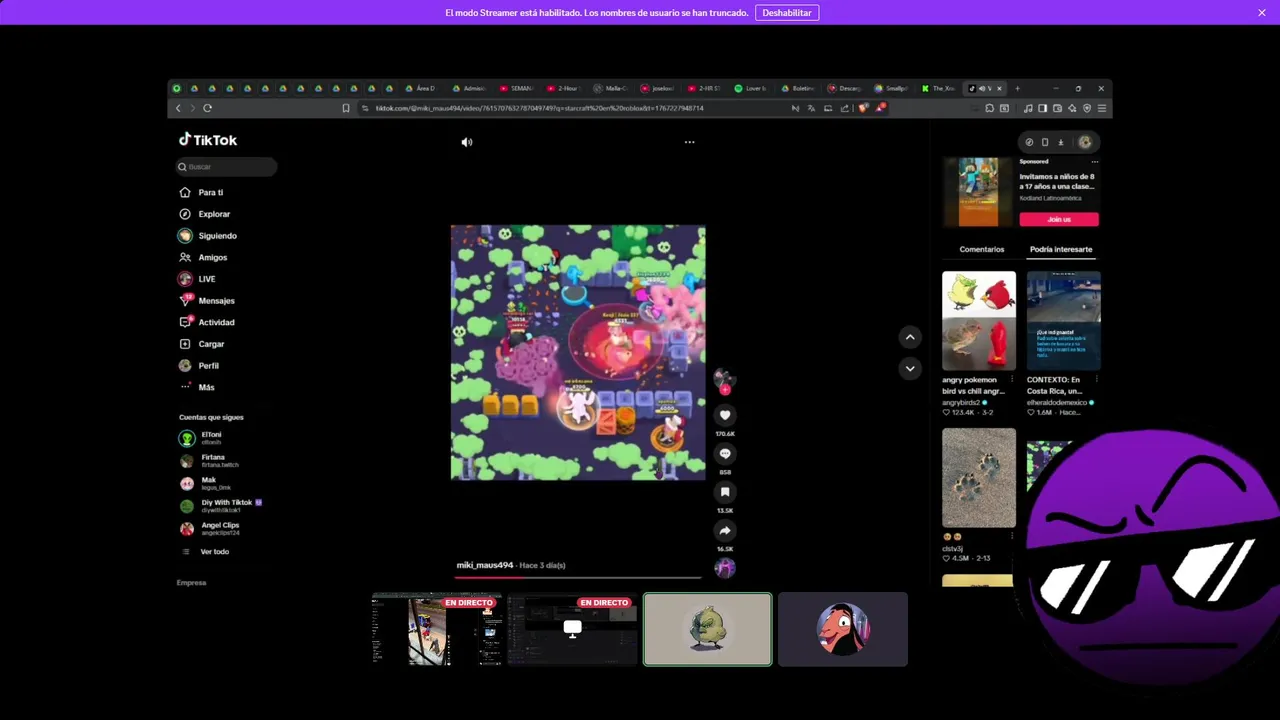
Task: Click the floating toolbar mobile device icon
Action: point(1045,142)
